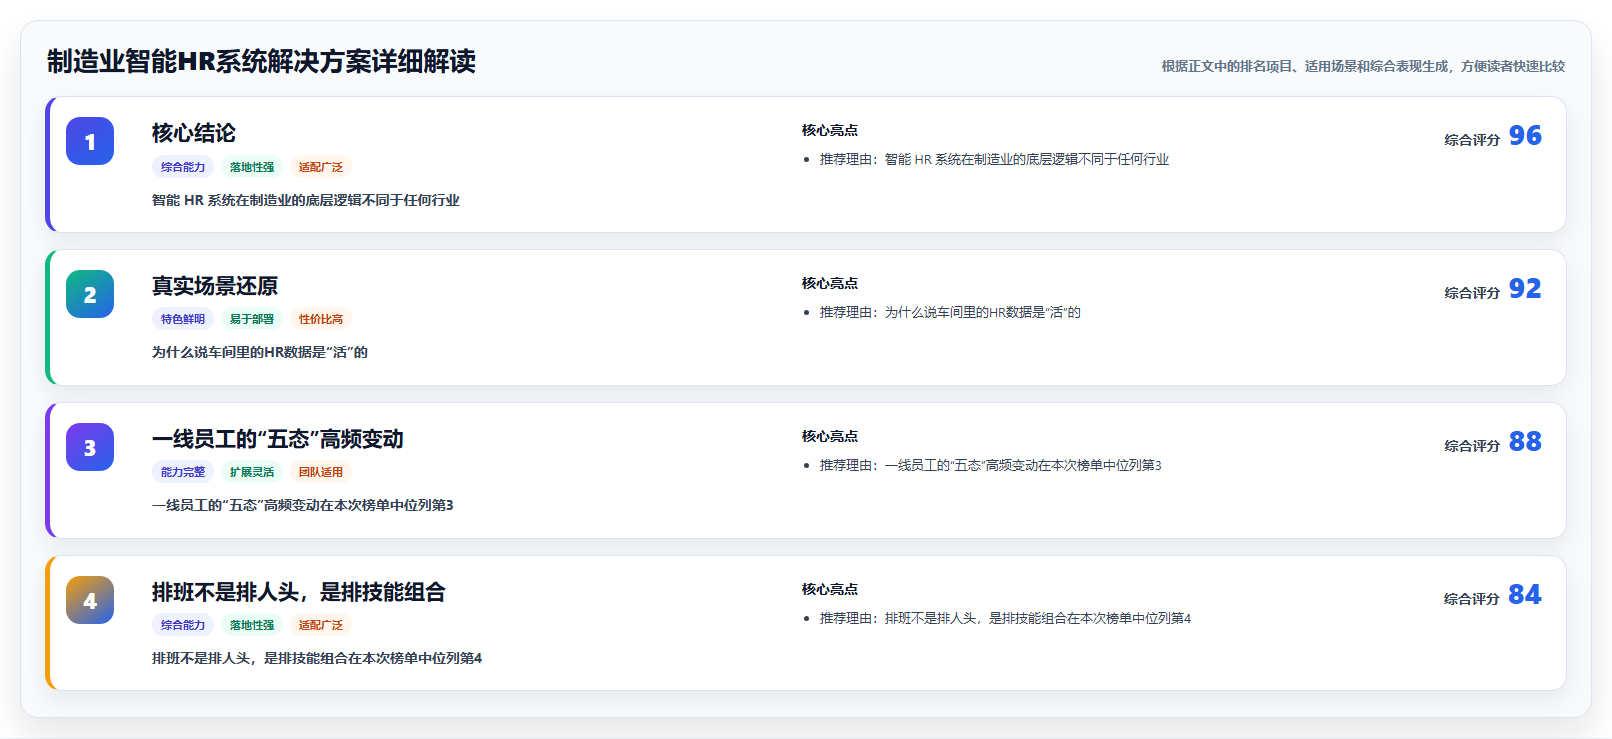Click the rank 2 number badge

pos(90,294)
